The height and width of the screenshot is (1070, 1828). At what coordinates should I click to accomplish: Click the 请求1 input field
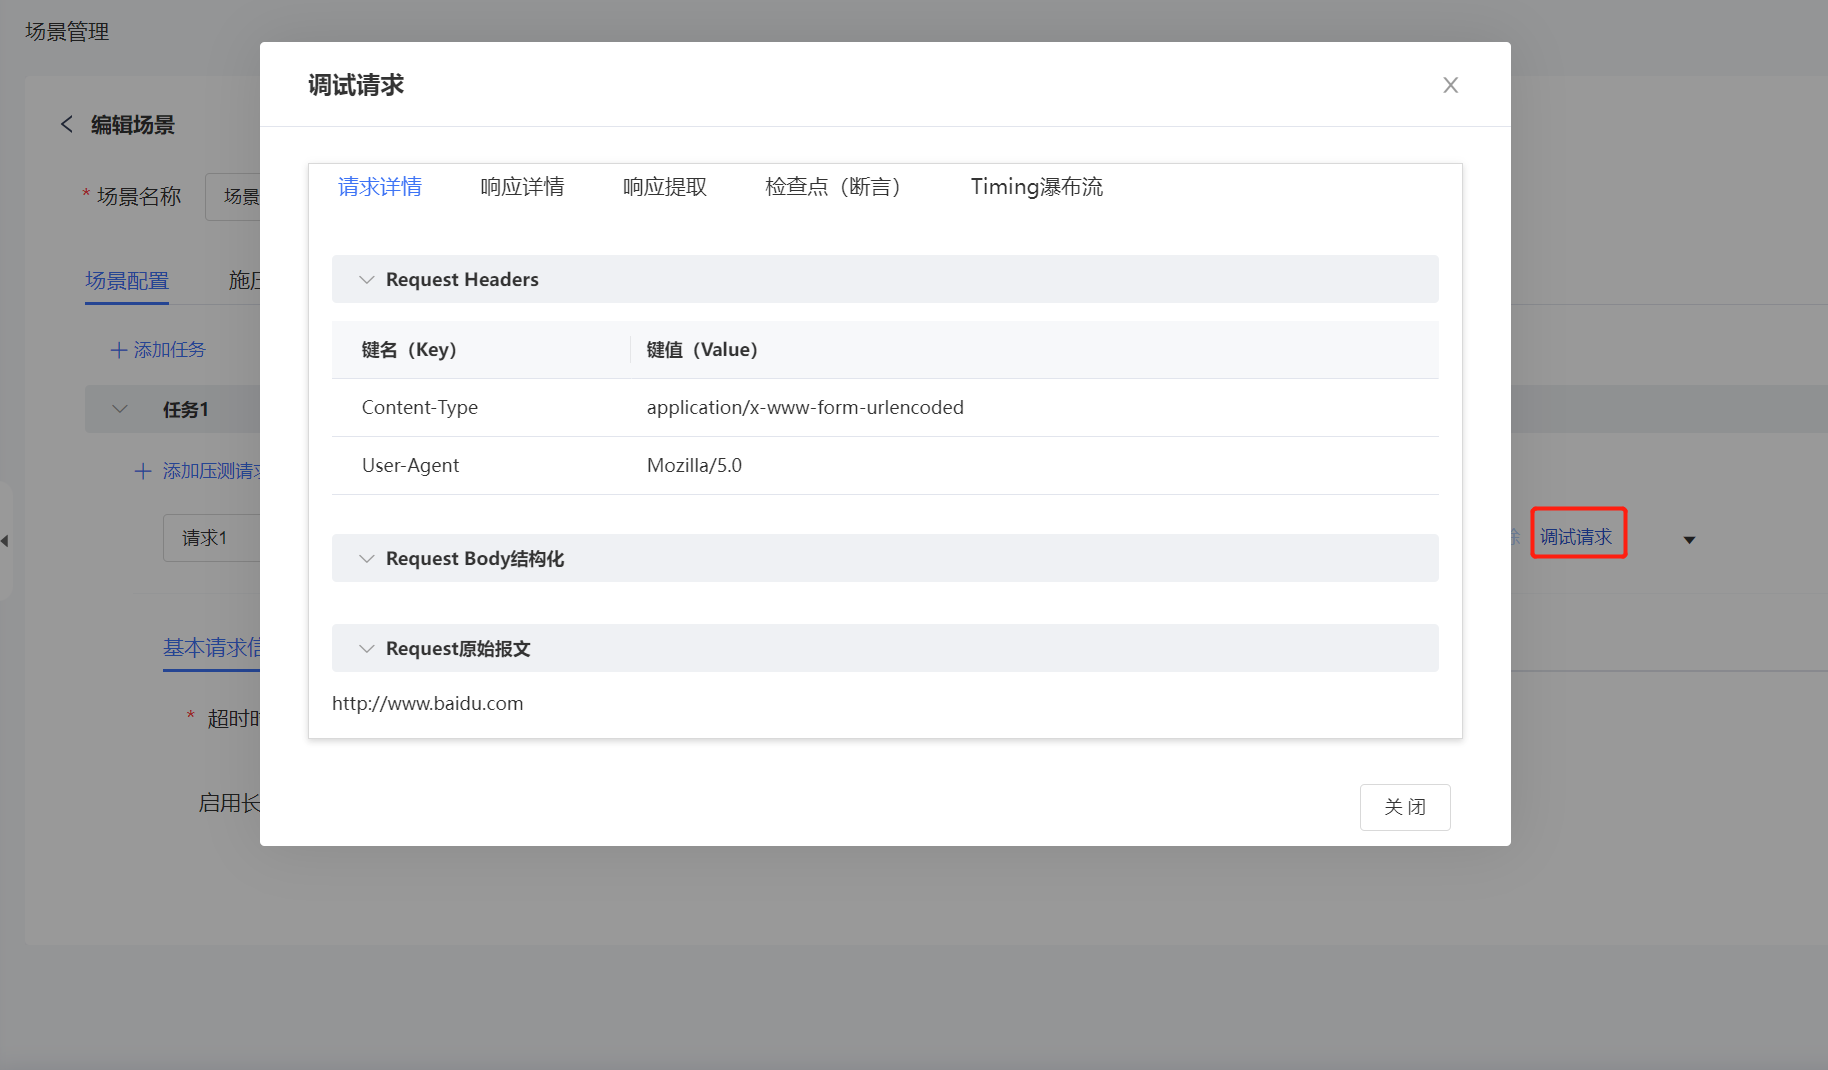(x=212, y=538)
